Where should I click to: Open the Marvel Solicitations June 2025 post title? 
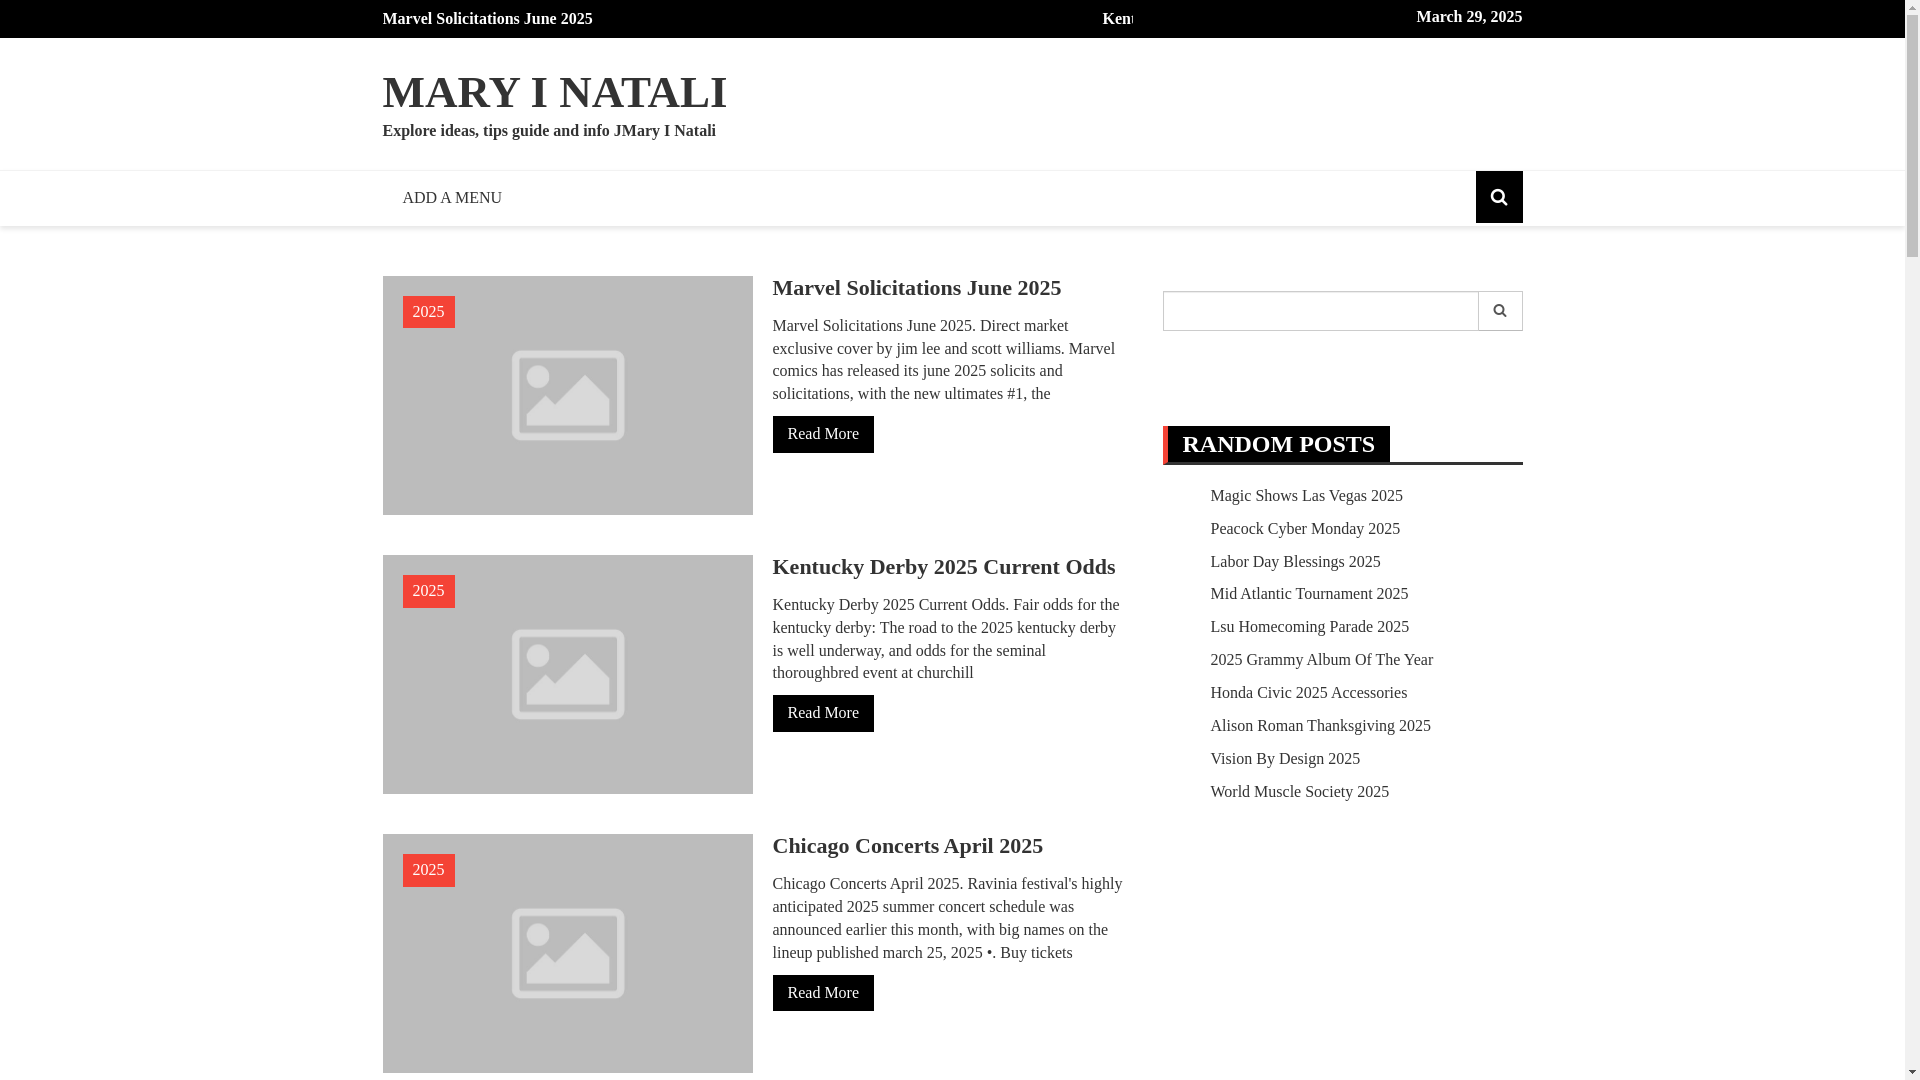[x=916, y=288]
